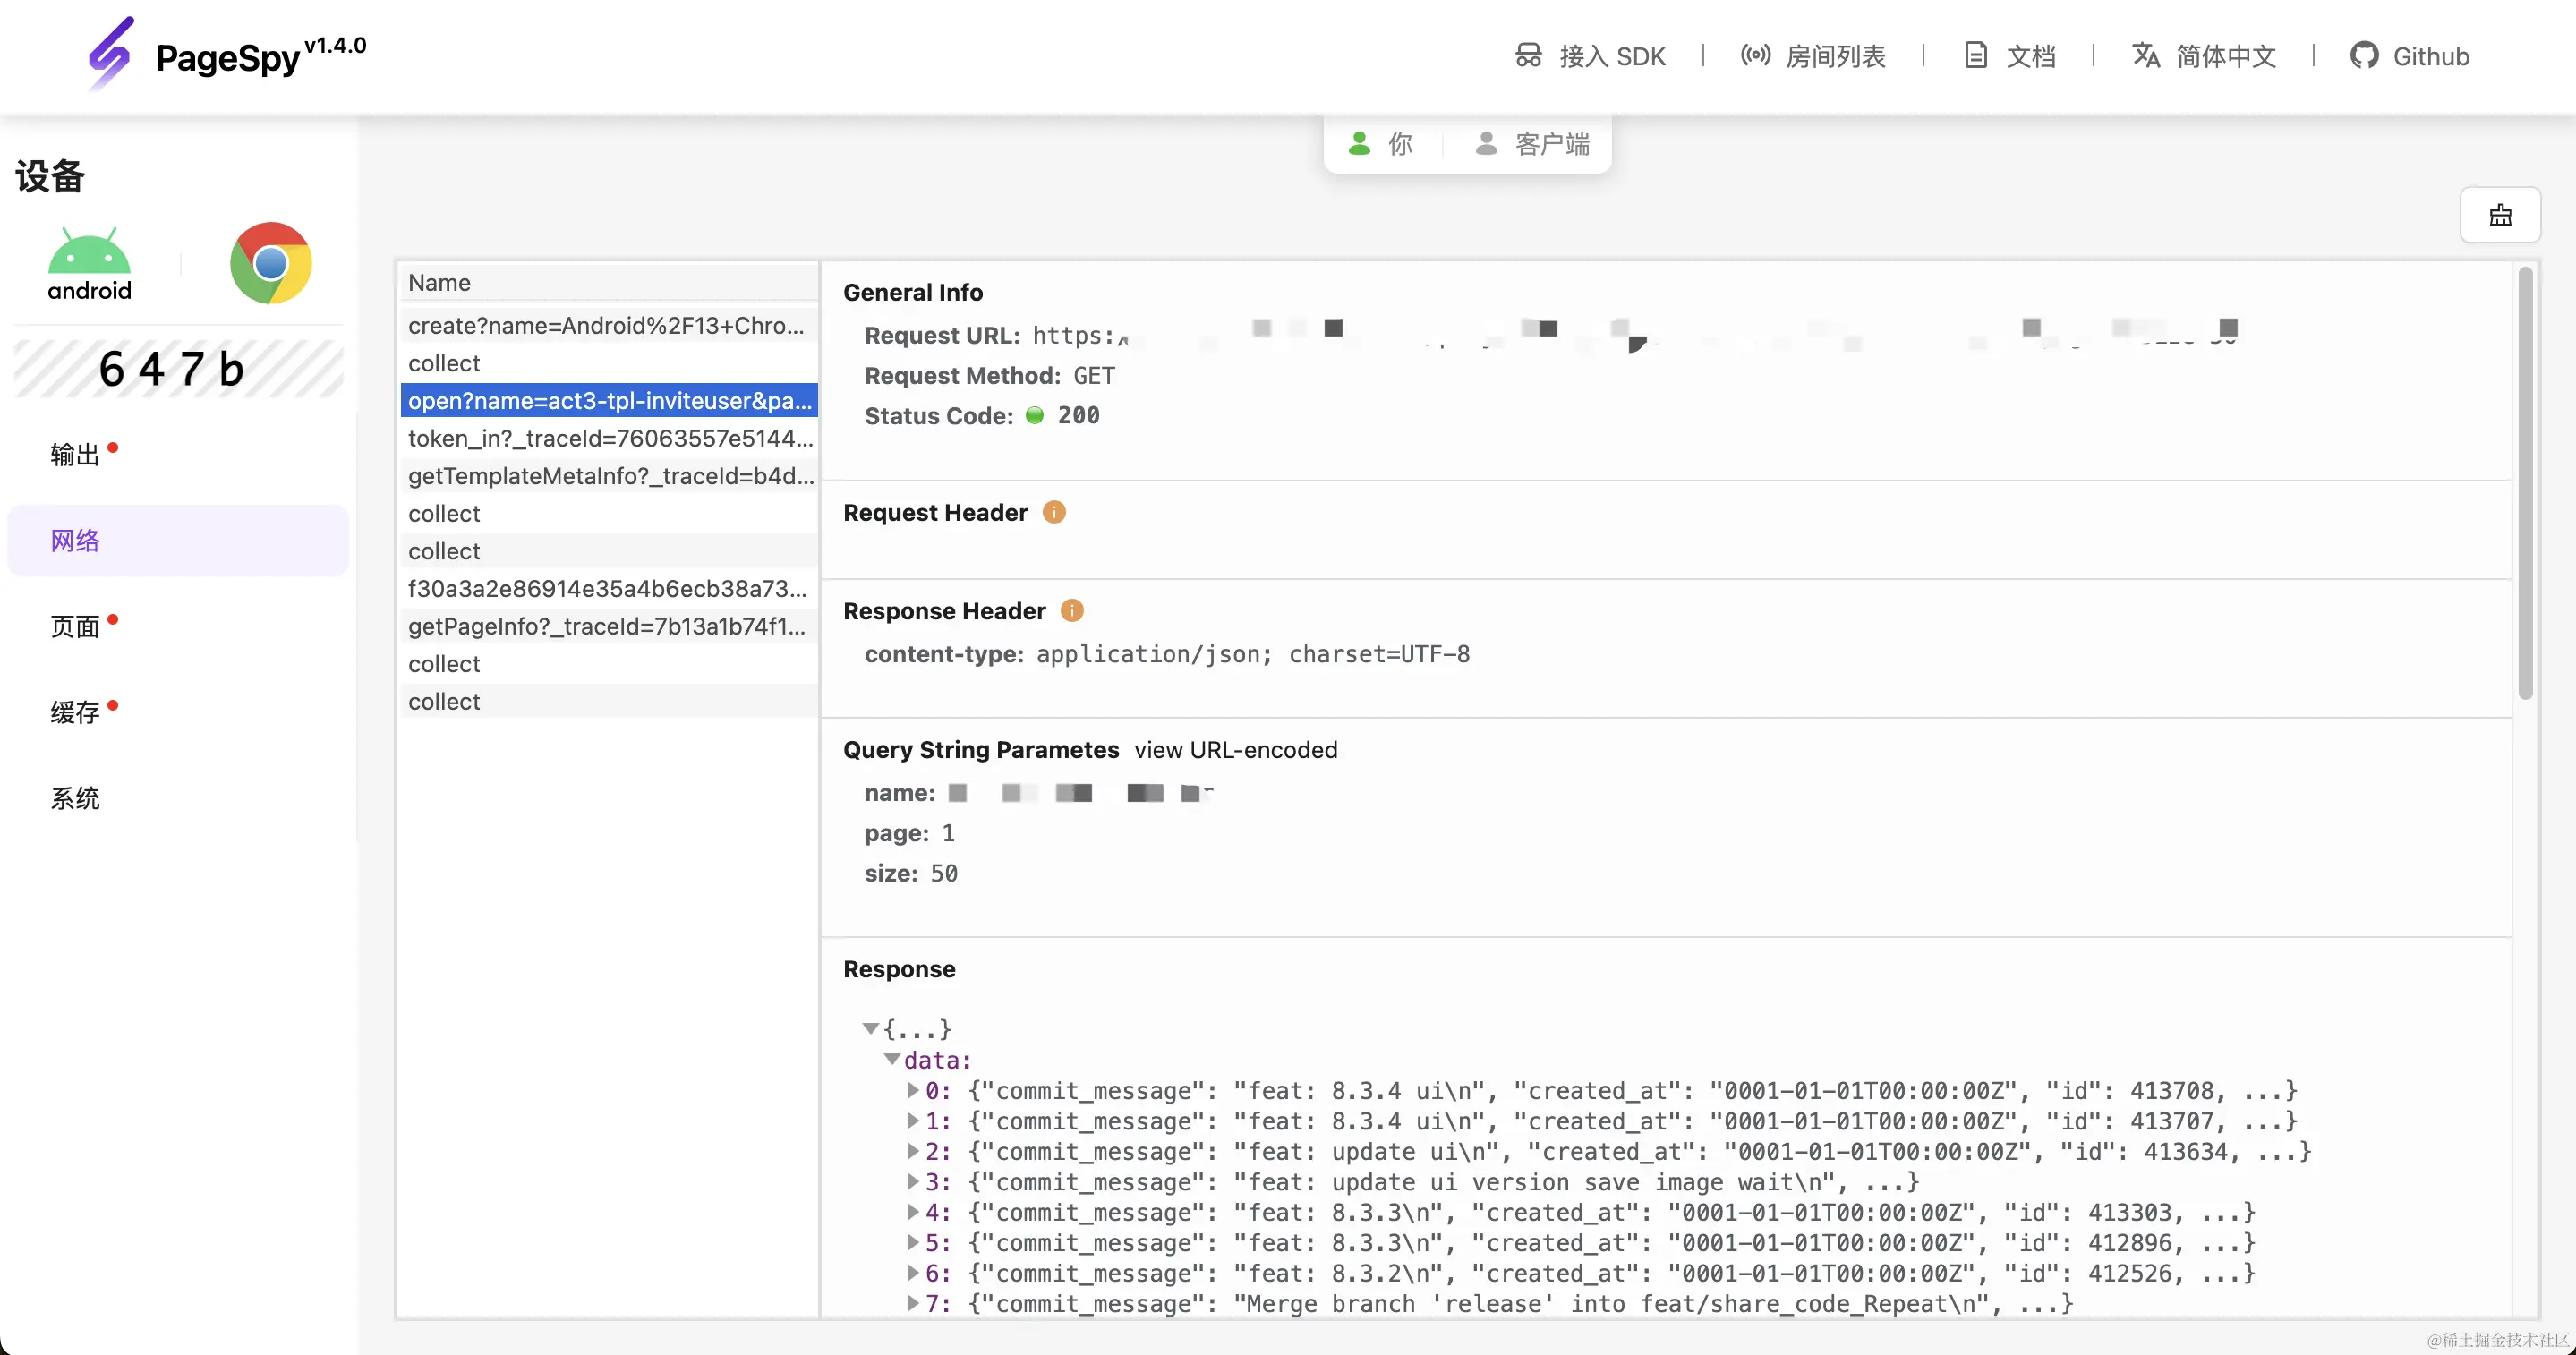Expand response item 7 Merge branch release
2576x1355 pixels.
[912, 1303]
